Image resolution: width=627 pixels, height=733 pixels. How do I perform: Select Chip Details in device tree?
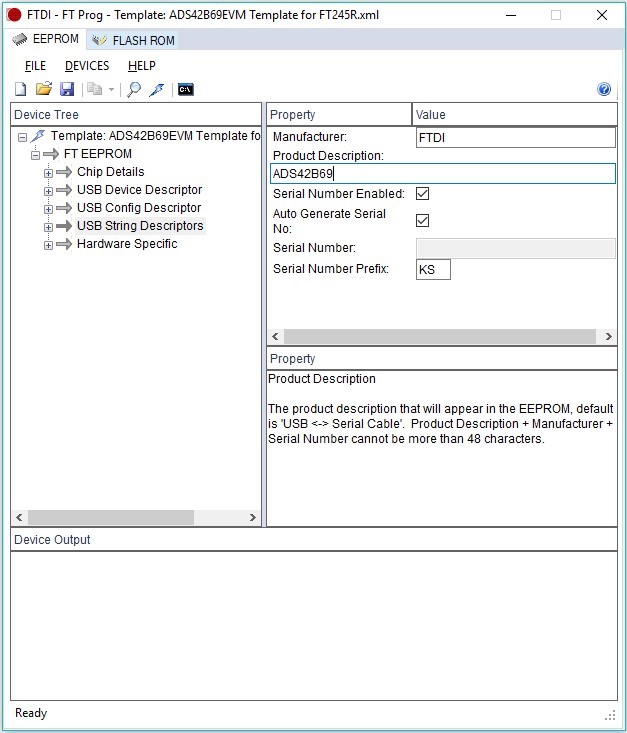pos(111,172)
